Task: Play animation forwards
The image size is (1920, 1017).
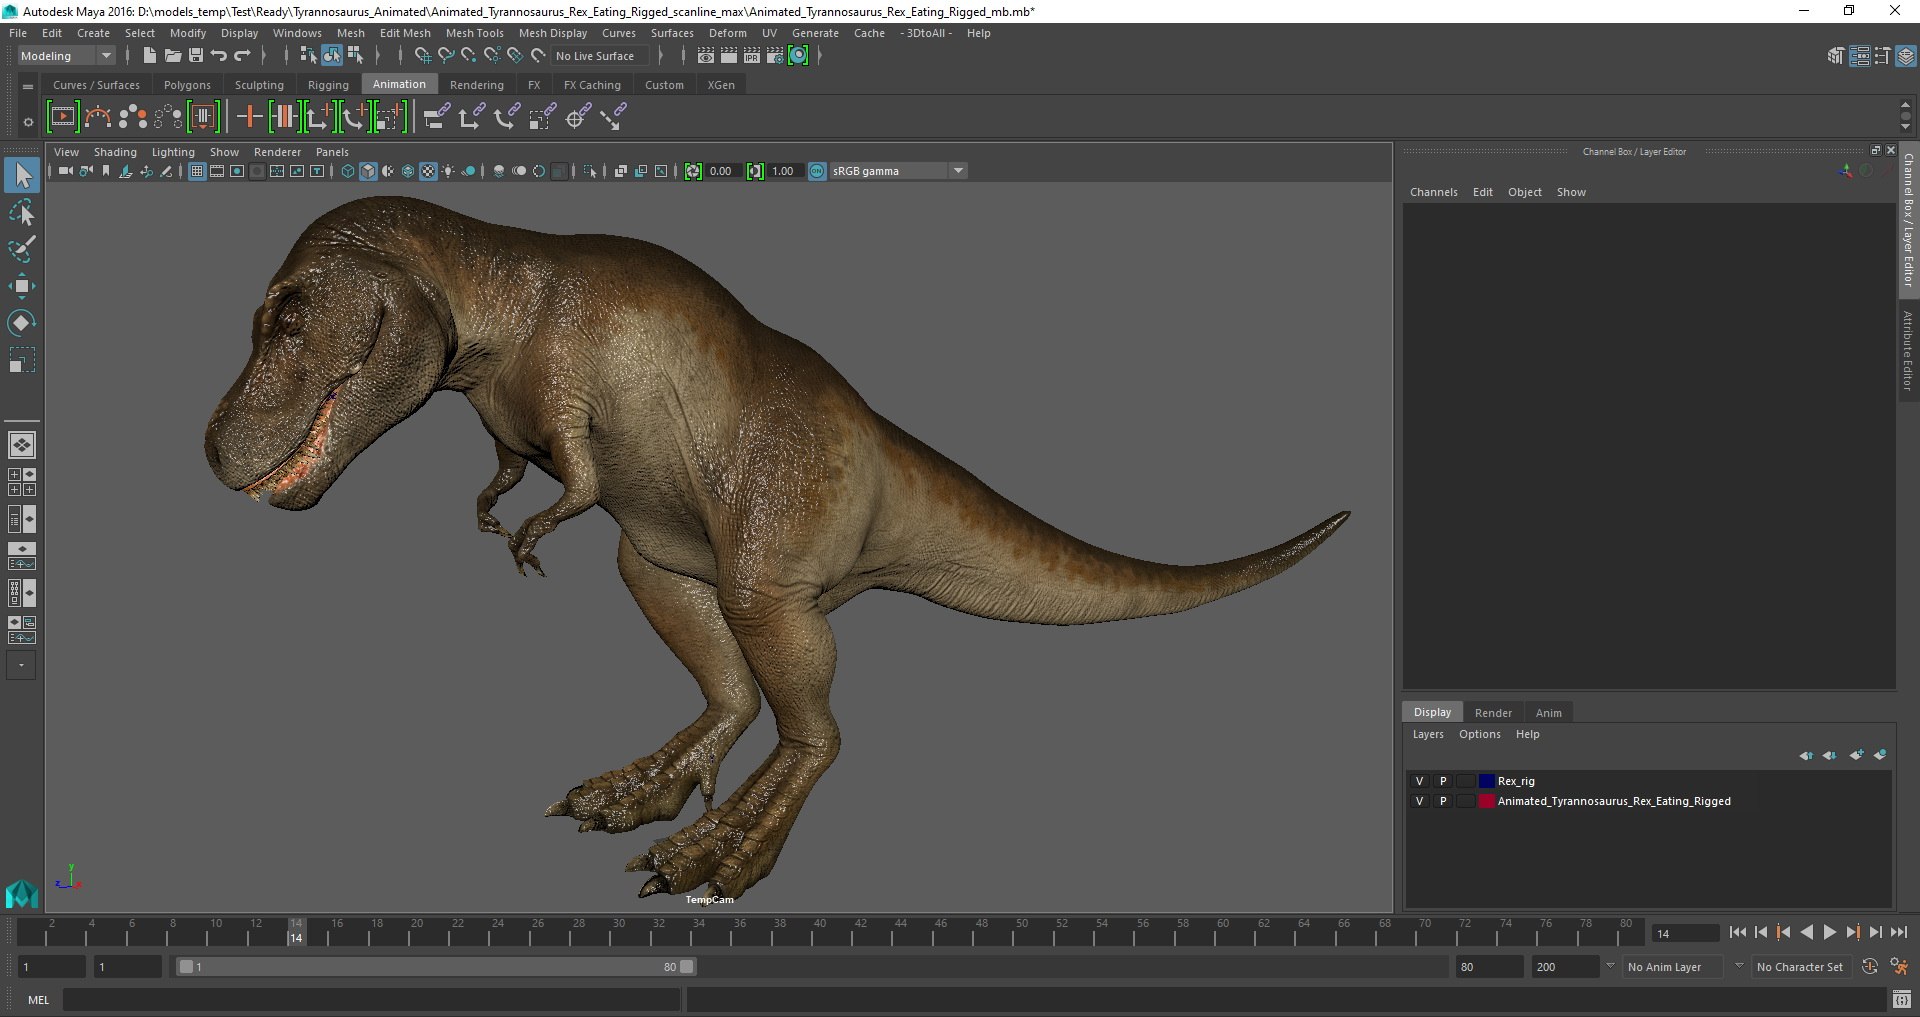Action: coord(1829,932)
